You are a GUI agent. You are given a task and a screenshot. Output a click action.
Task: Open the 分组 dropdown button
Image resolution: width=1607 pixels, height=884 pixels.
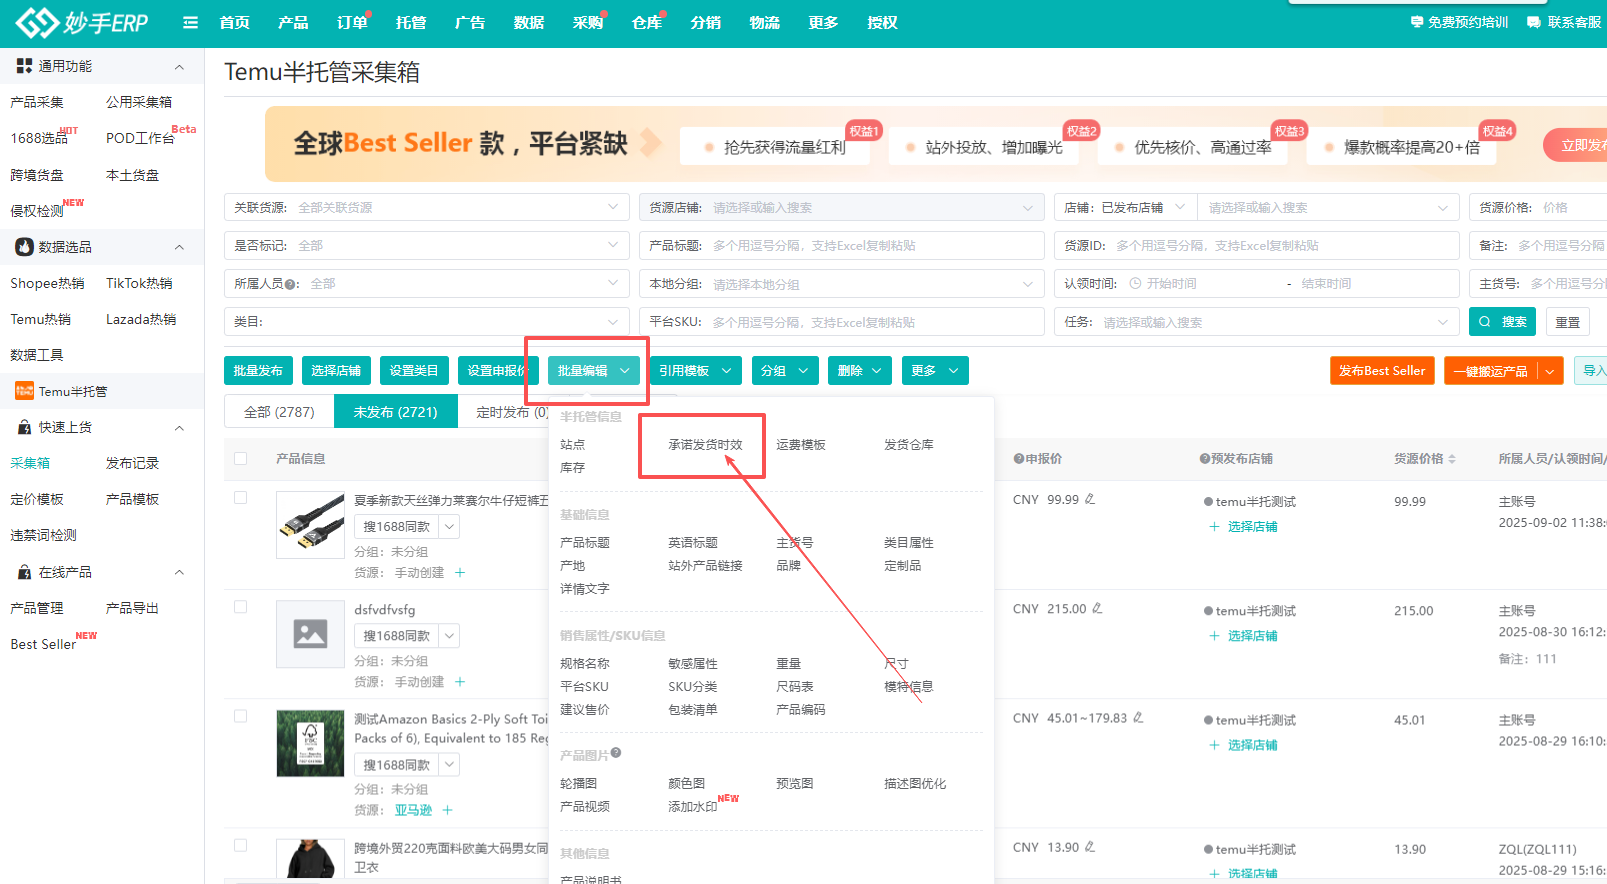click(x=784, y=371)
